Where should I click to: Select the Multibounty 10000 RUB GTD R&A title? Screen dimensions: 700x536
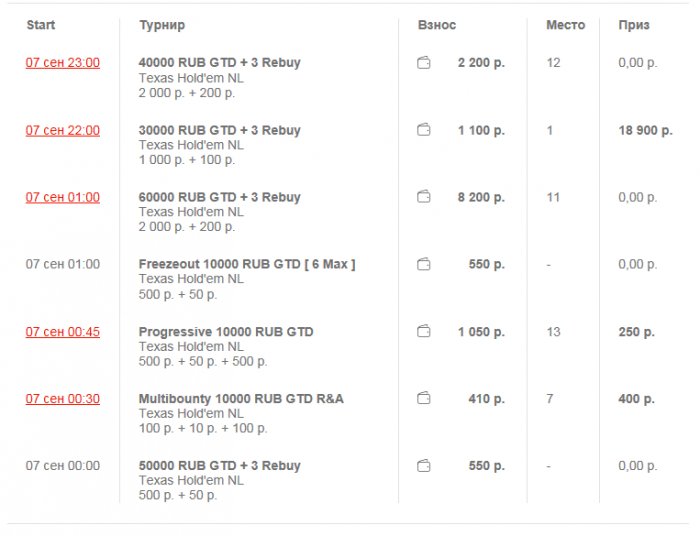point(241,398)
